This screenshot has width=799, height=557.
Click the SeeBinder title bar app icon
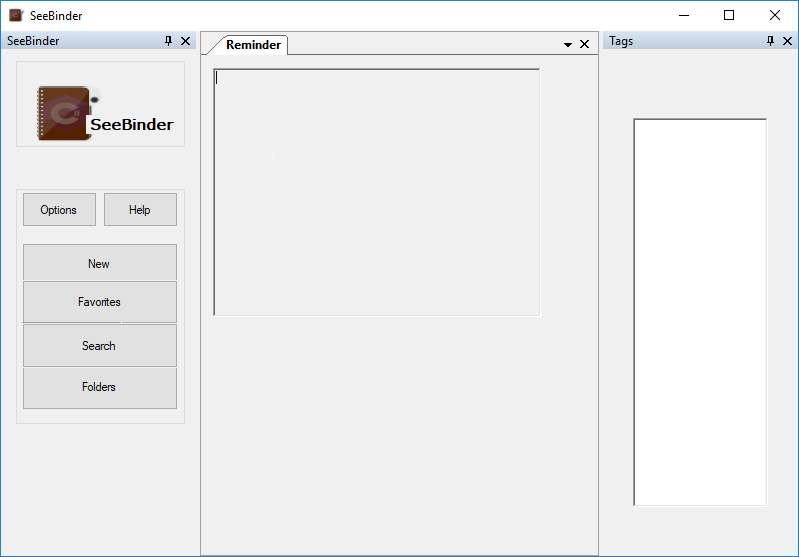point(16,15)
